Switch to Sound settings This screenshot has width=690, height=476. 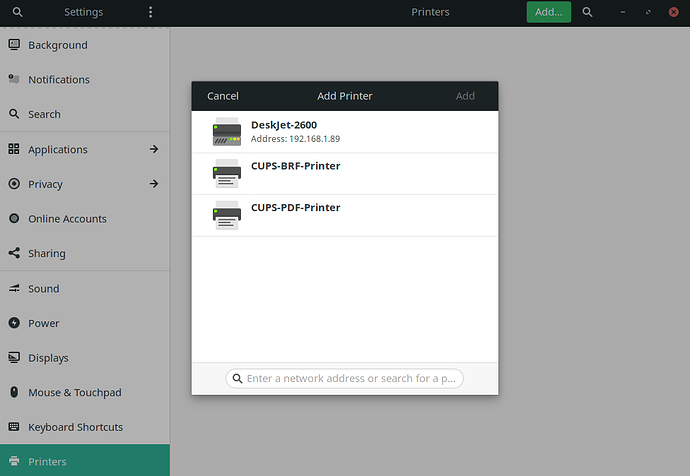[84, 288]
